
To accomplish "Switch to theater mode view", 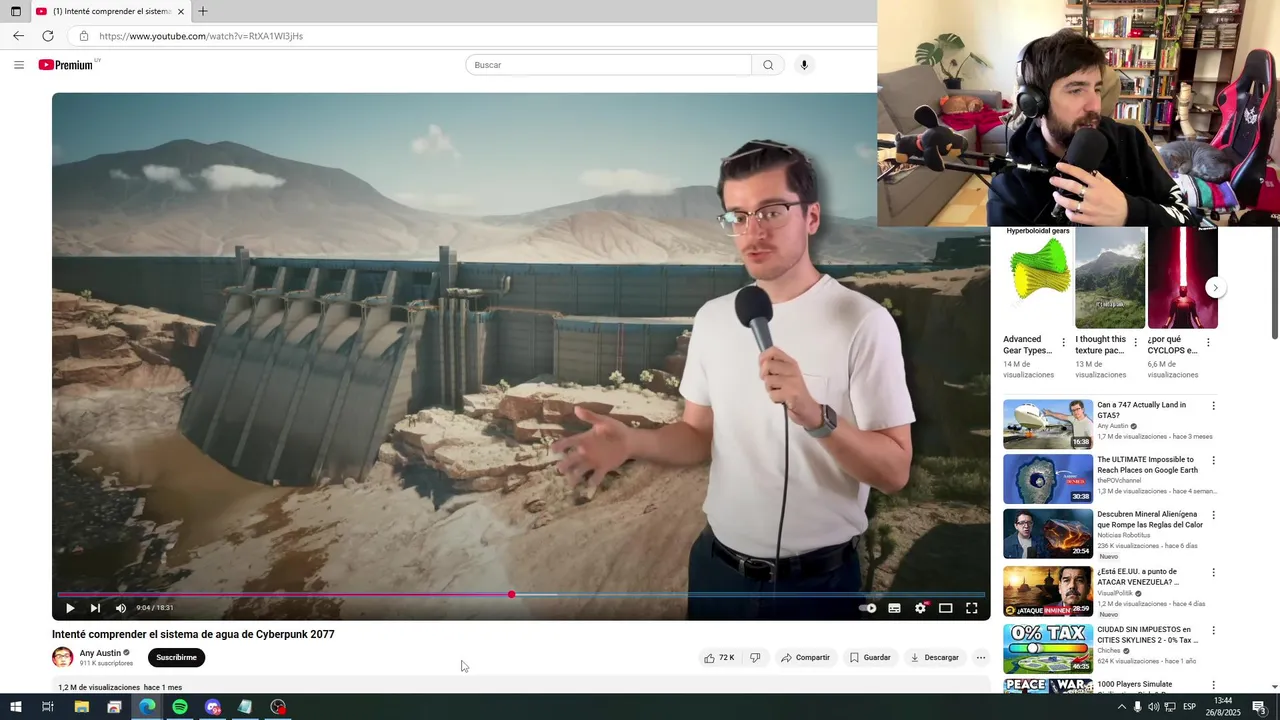I will [945, 608].
